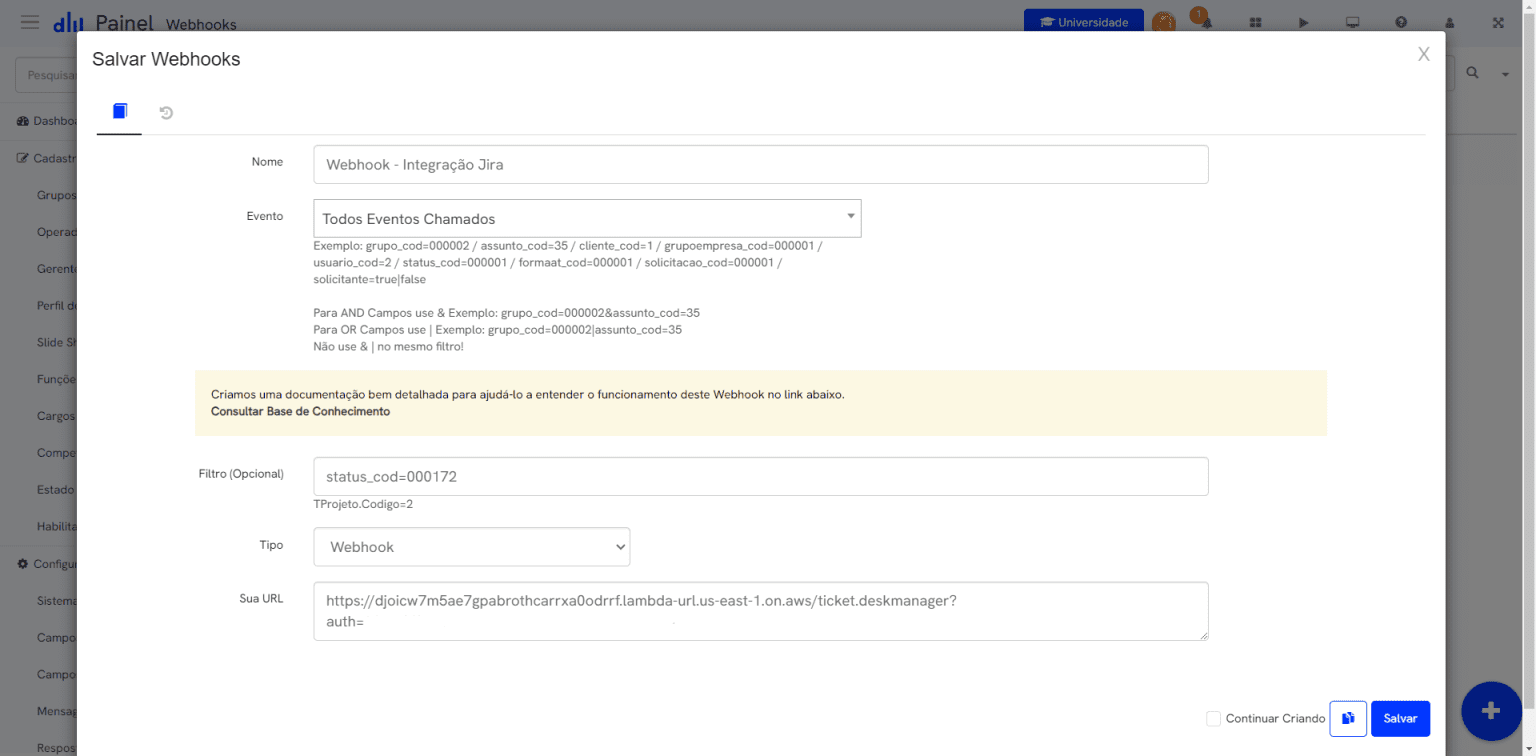Click the floating blue plus button
The image size is (1536, 756).
point(1491,711)
